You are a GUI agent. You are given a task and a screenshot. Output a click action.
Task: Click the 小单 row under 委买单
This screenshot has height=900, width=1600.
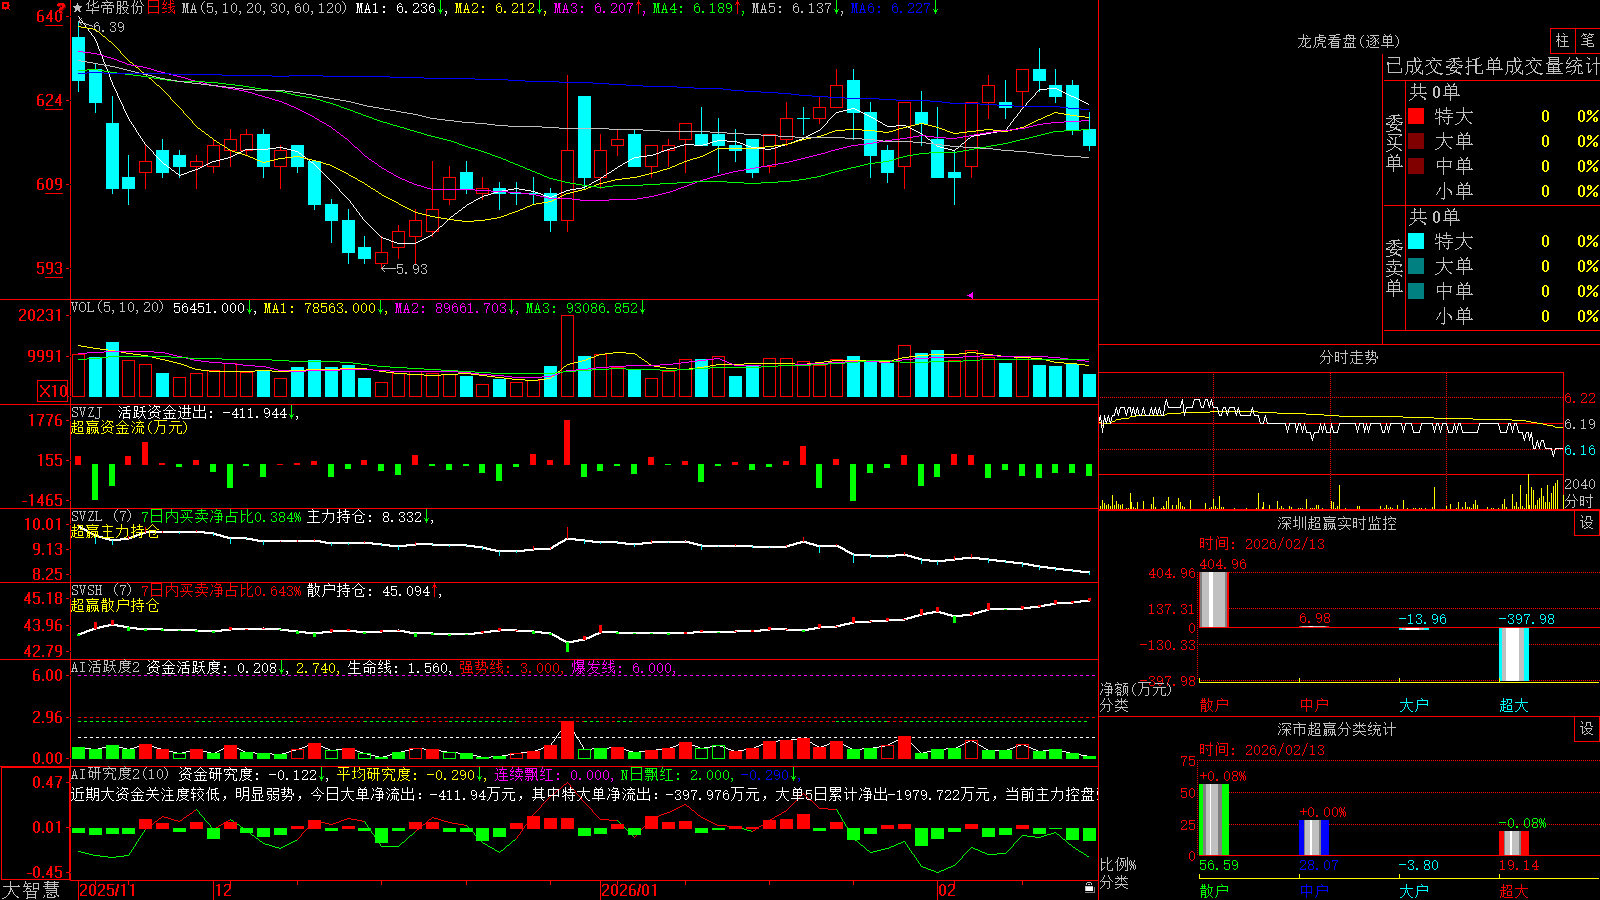pos(1503,191)
